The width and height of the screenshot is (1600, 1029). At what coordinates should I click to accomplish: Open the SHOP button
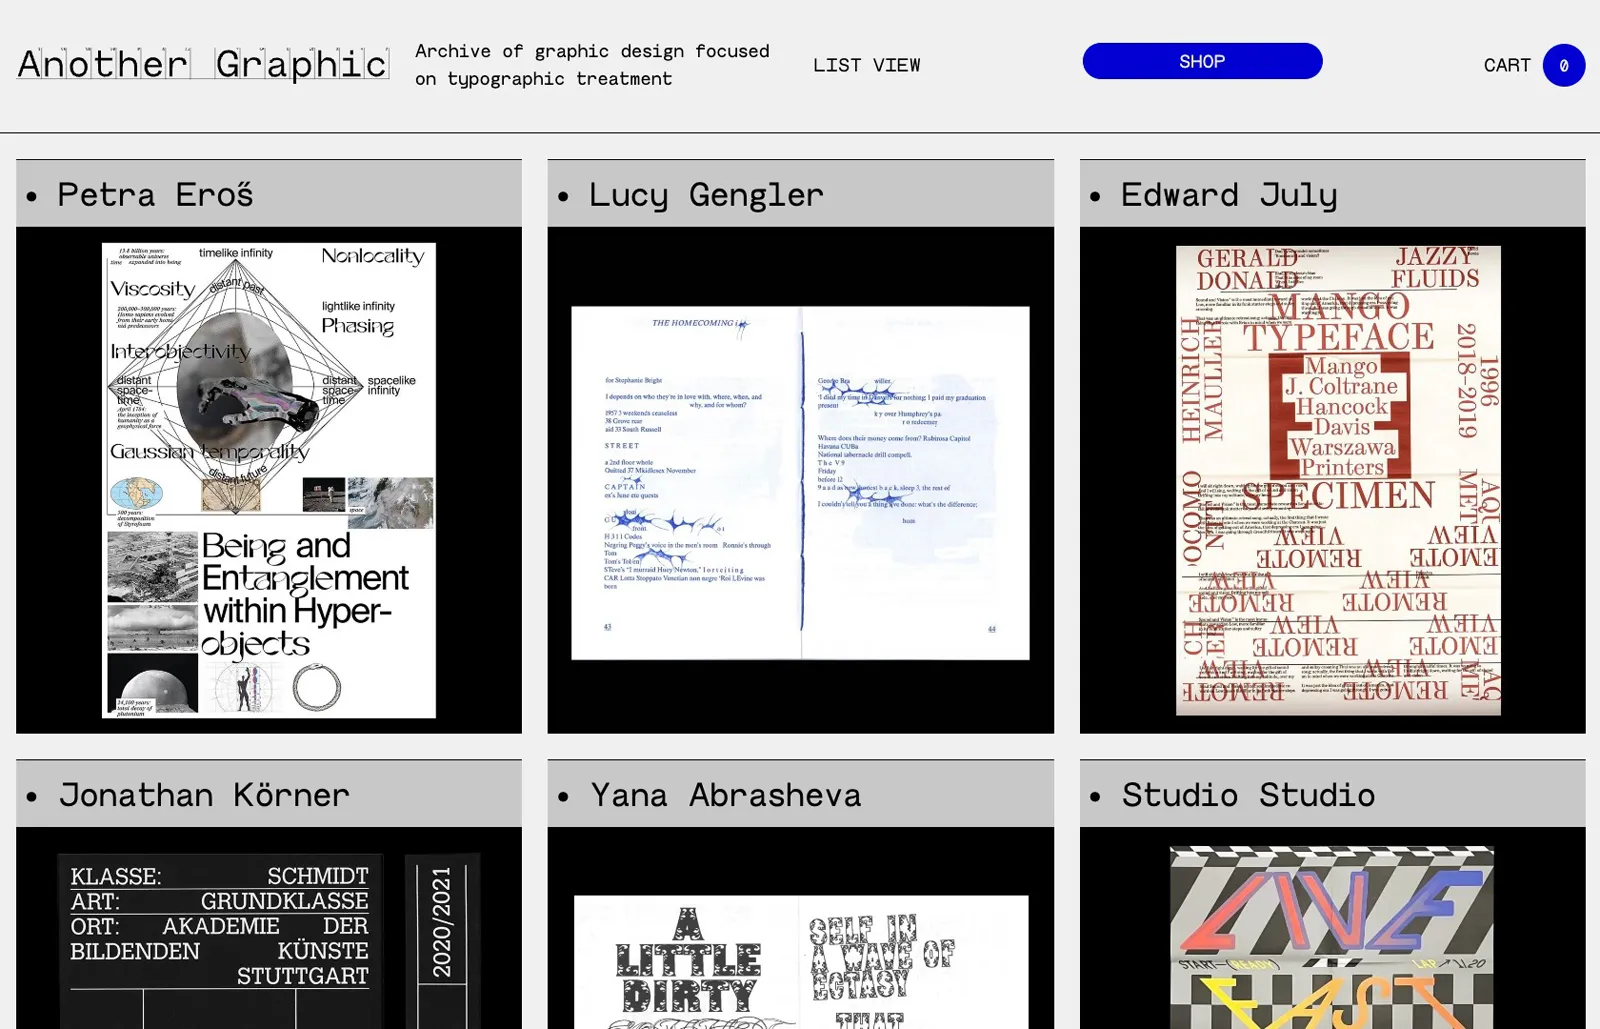pos(1202,61)
